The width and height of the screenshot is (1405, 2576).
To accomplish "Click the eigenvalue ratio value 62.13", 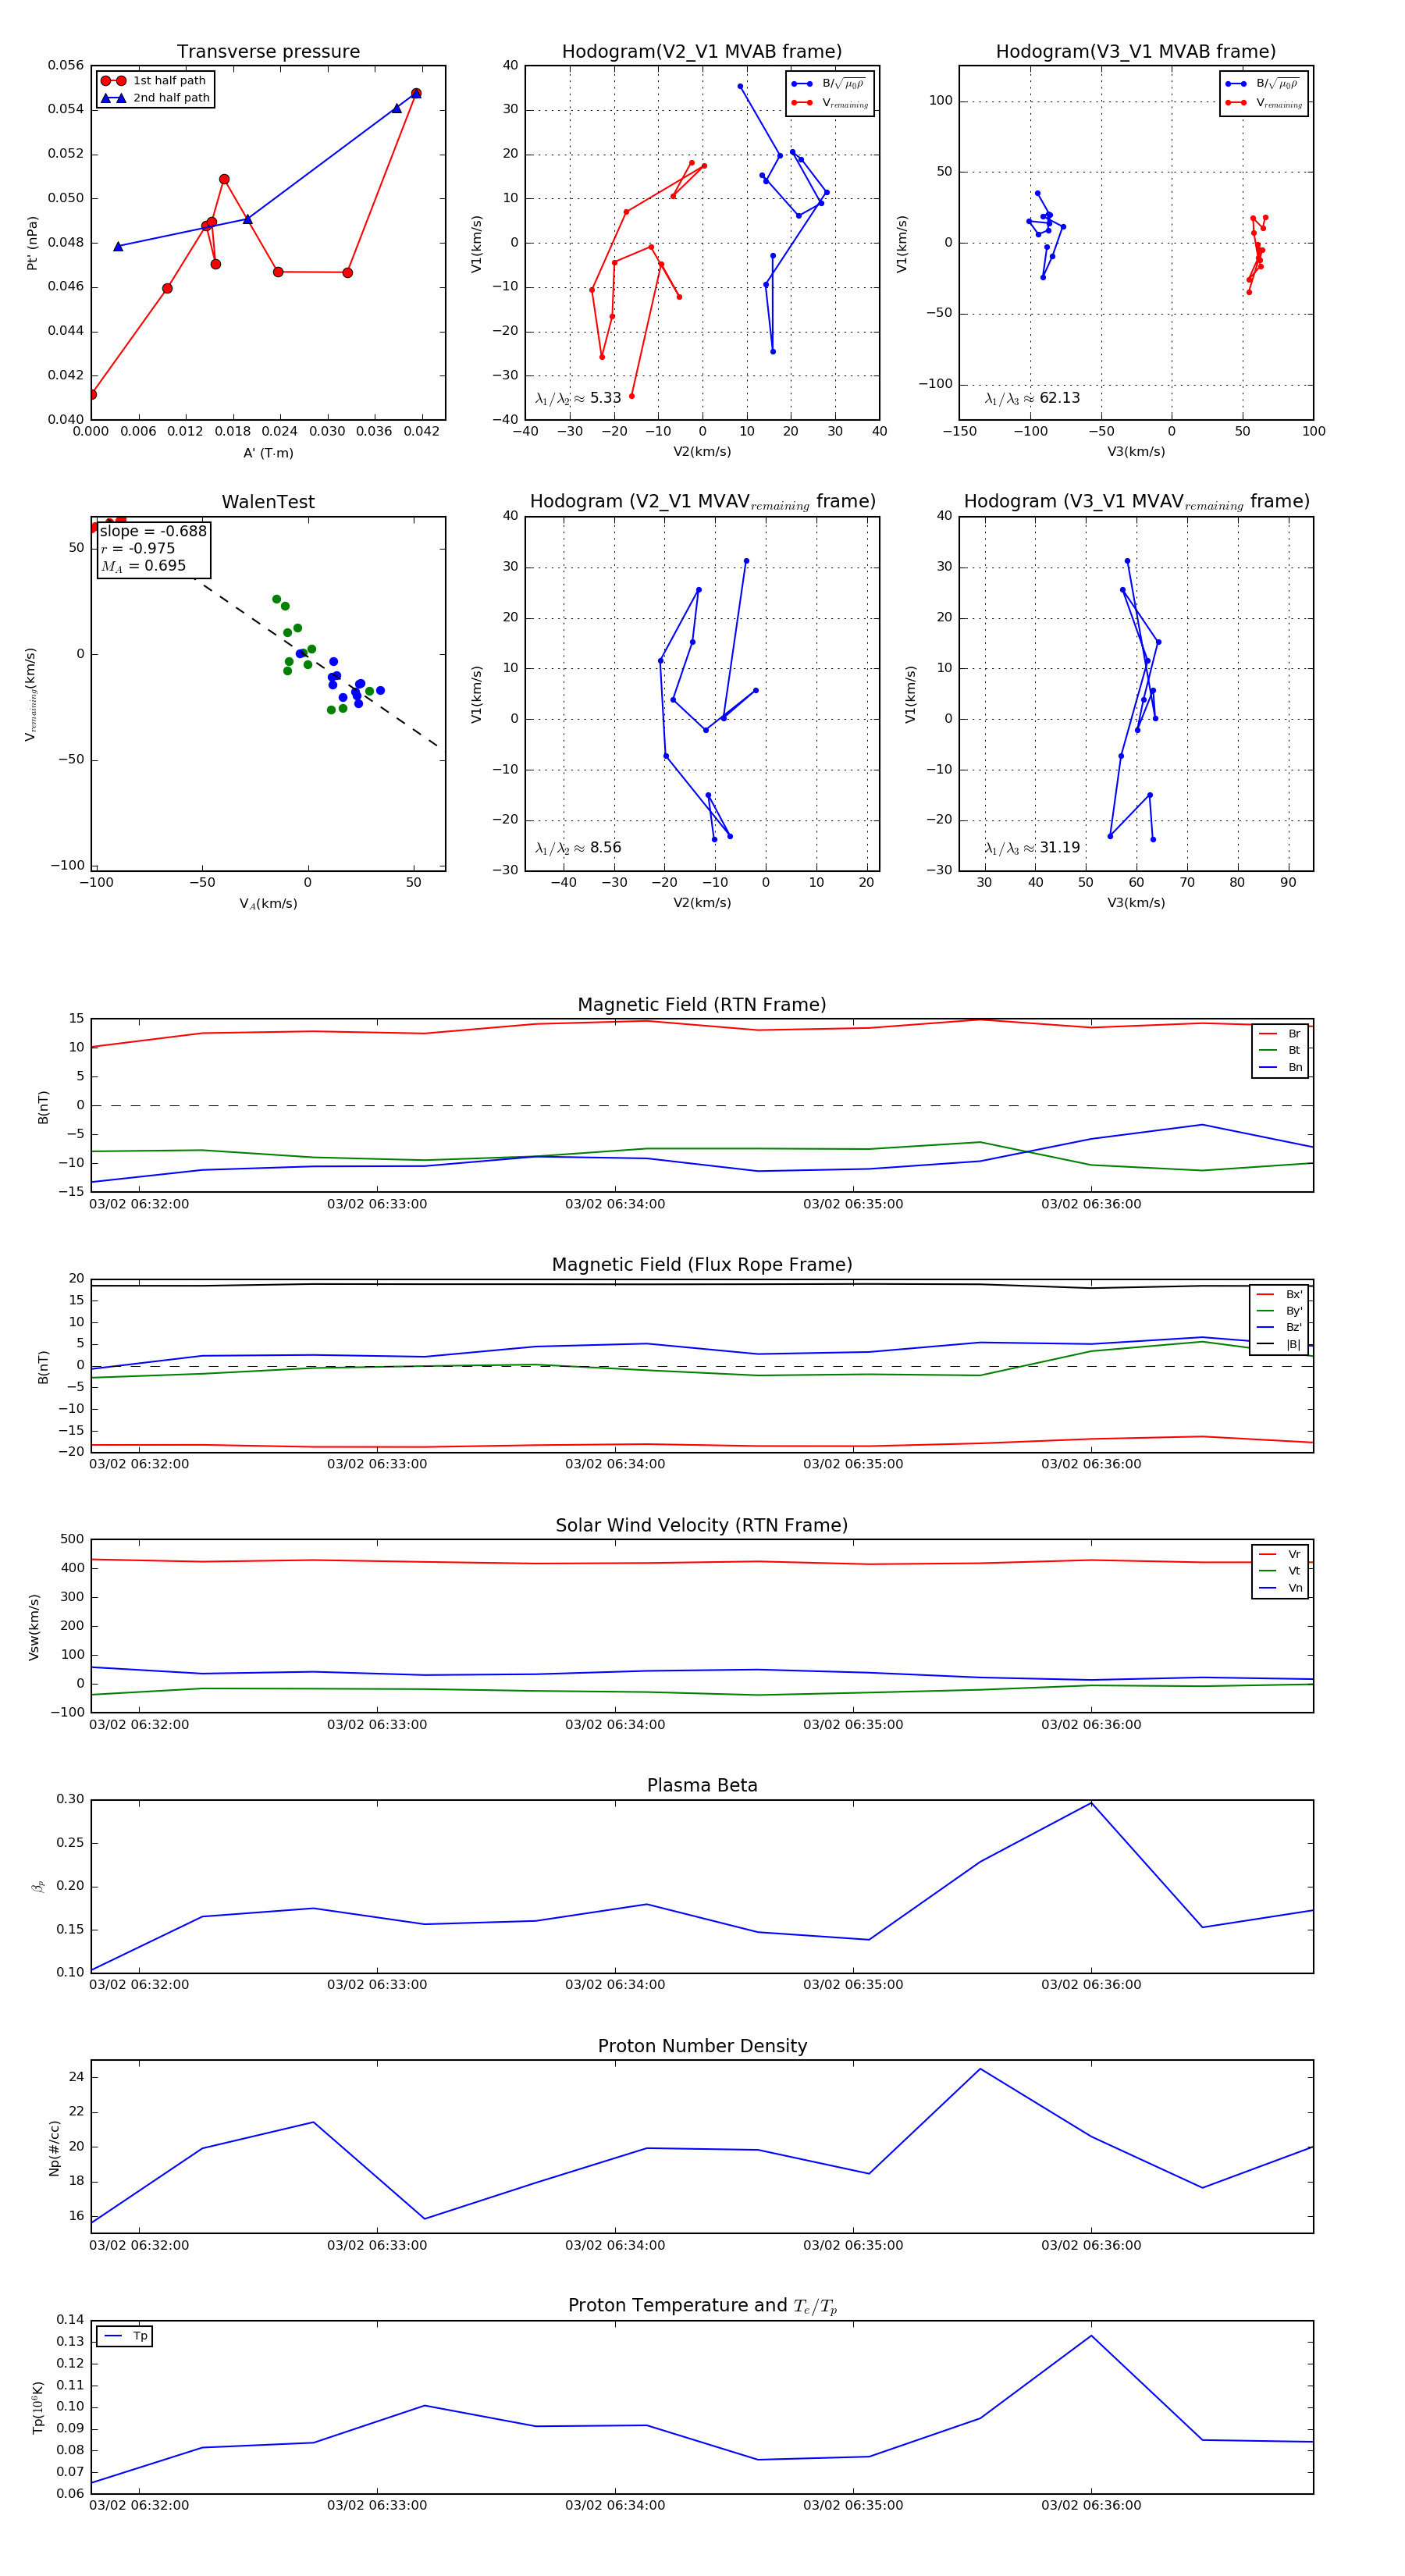I will click(x=1060, y=398).
